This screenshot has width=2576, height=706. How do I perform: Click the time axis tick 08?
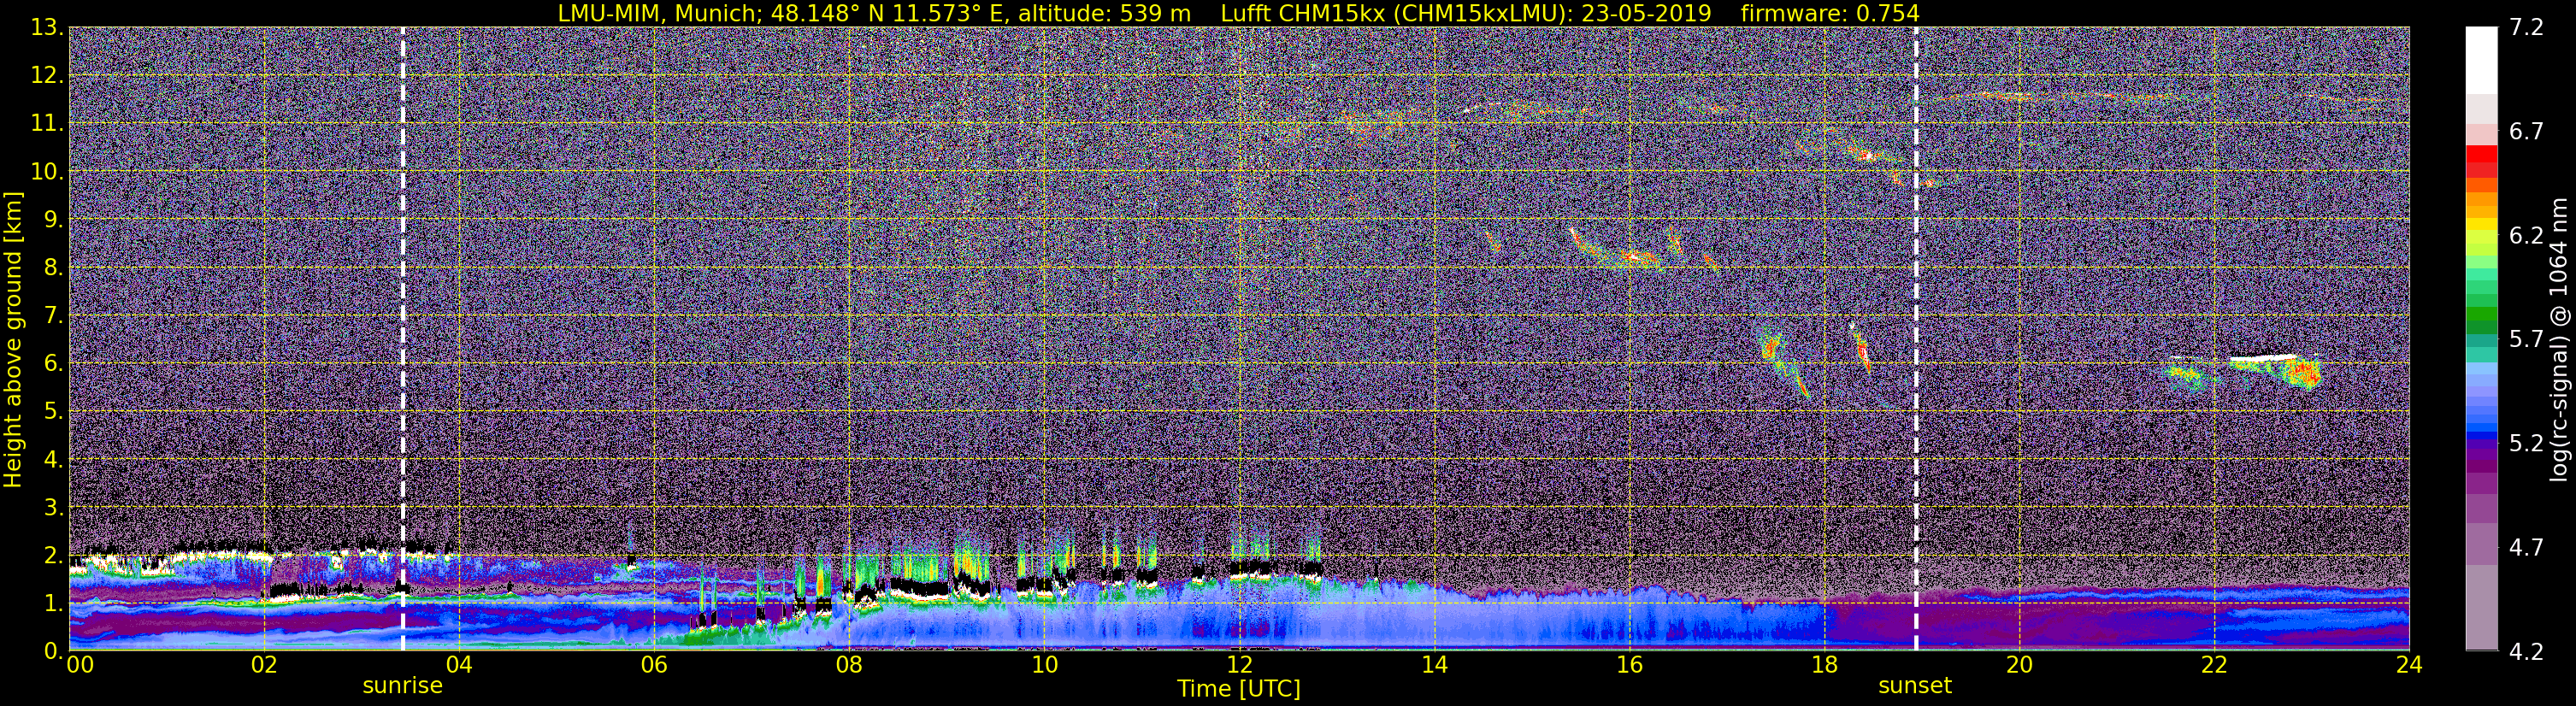[848, 665]
